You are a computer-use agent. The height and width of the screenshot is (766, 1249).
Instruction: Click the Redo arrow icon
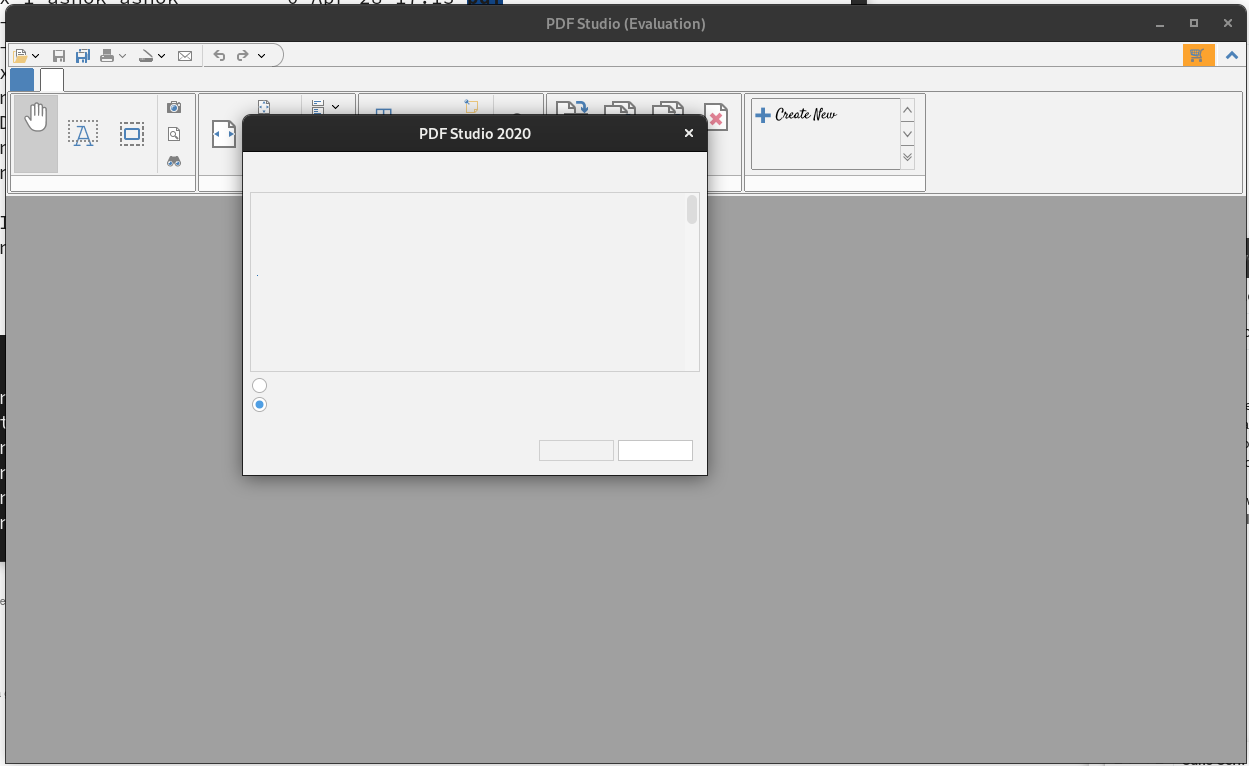pos(242,56)
